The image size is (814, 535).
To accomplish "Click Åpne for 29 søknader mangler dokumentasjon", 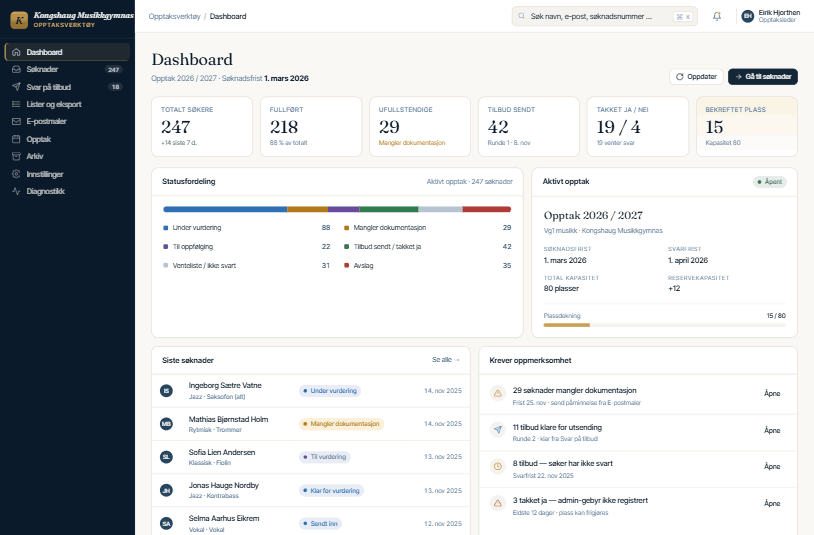I will pos(772,393).
